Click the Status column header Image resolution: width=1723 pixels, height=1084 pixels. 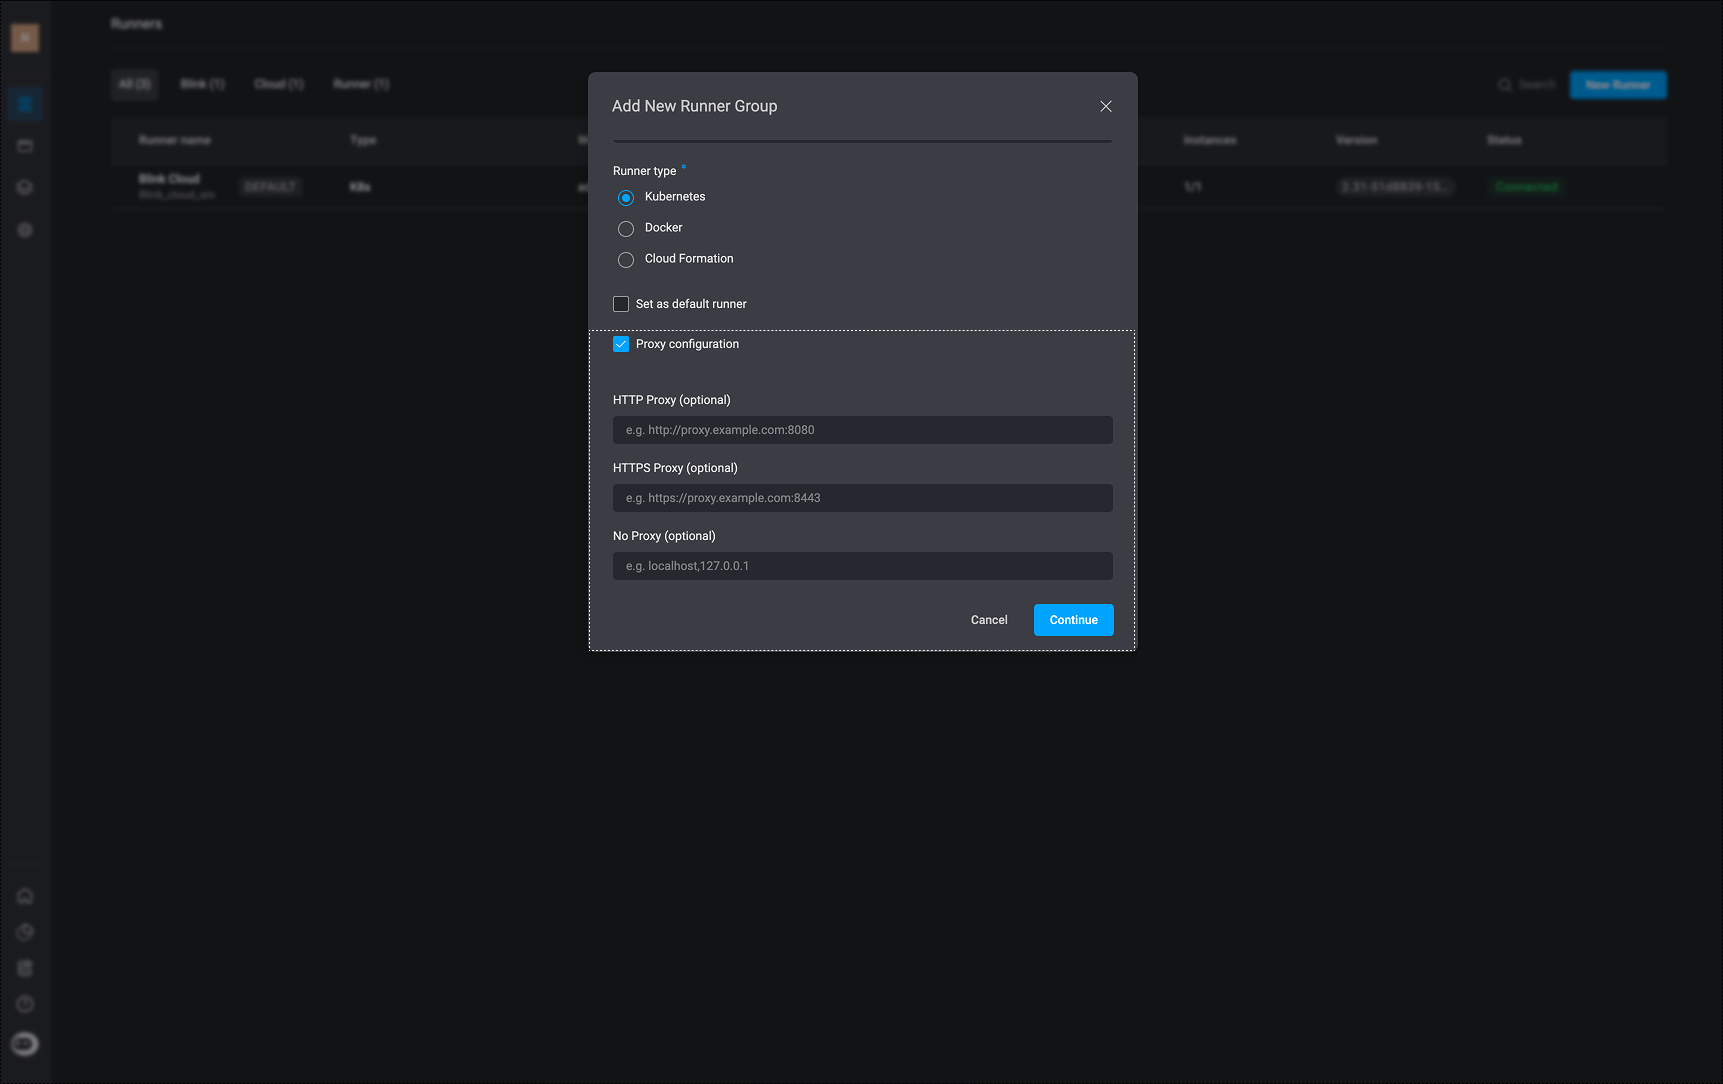(x=1504, y=140)
